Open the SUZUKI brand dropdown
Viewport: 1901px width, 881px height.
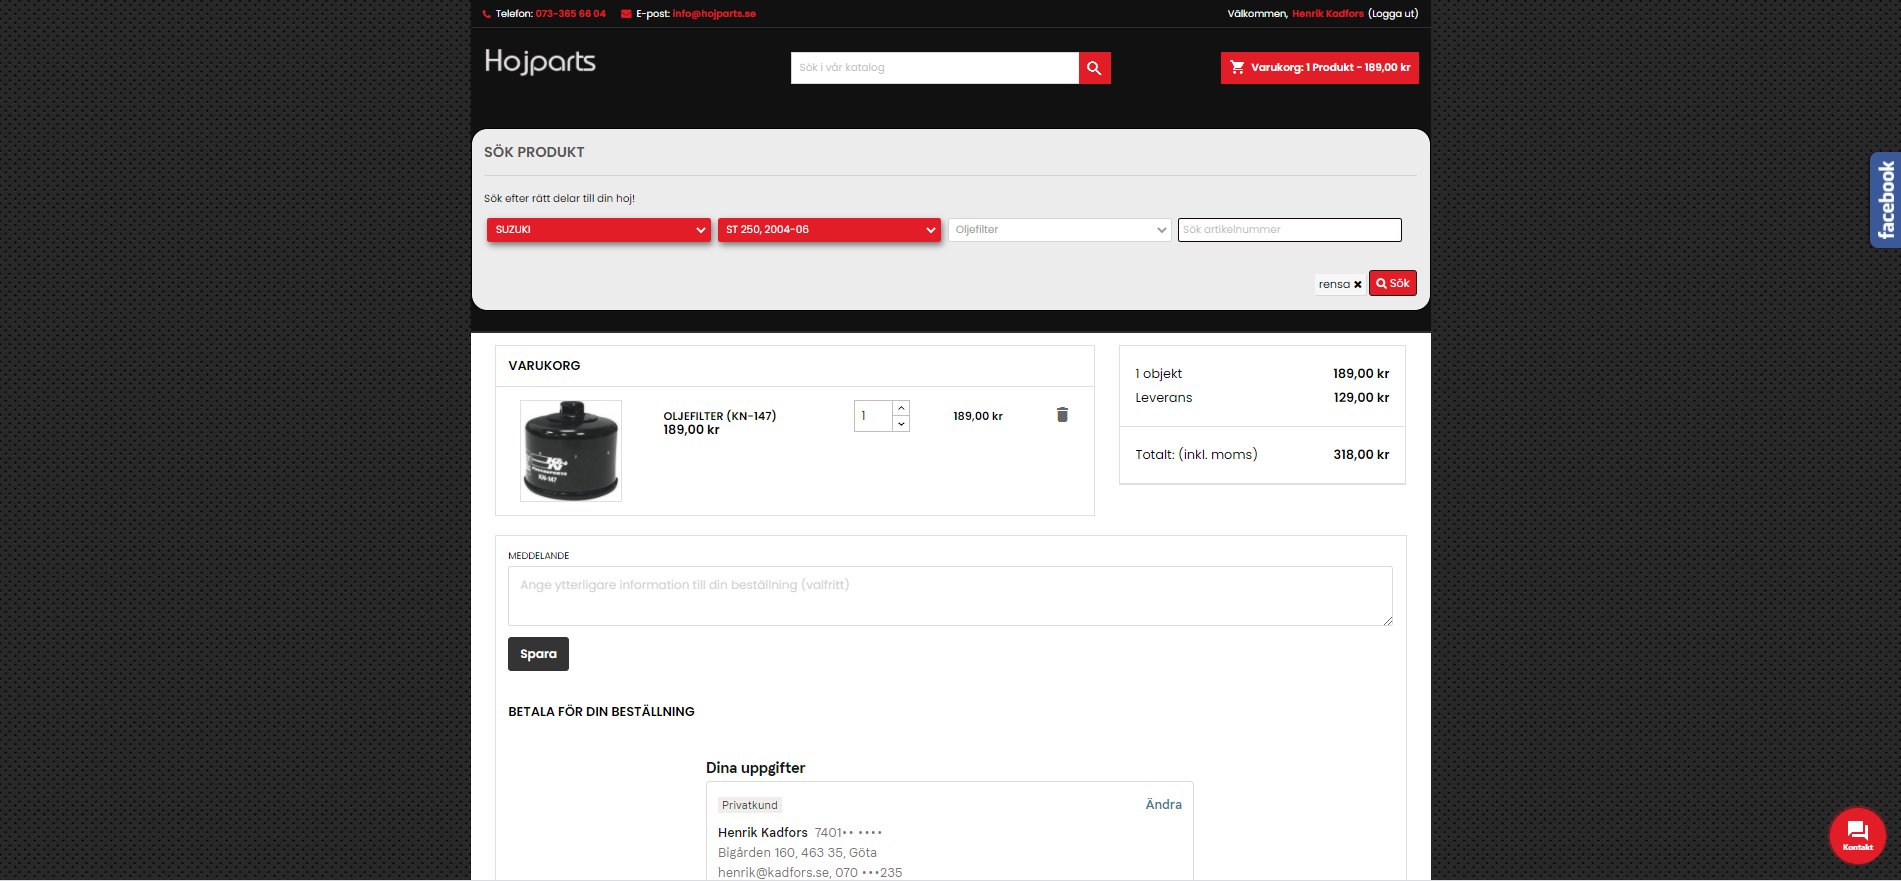599,230
